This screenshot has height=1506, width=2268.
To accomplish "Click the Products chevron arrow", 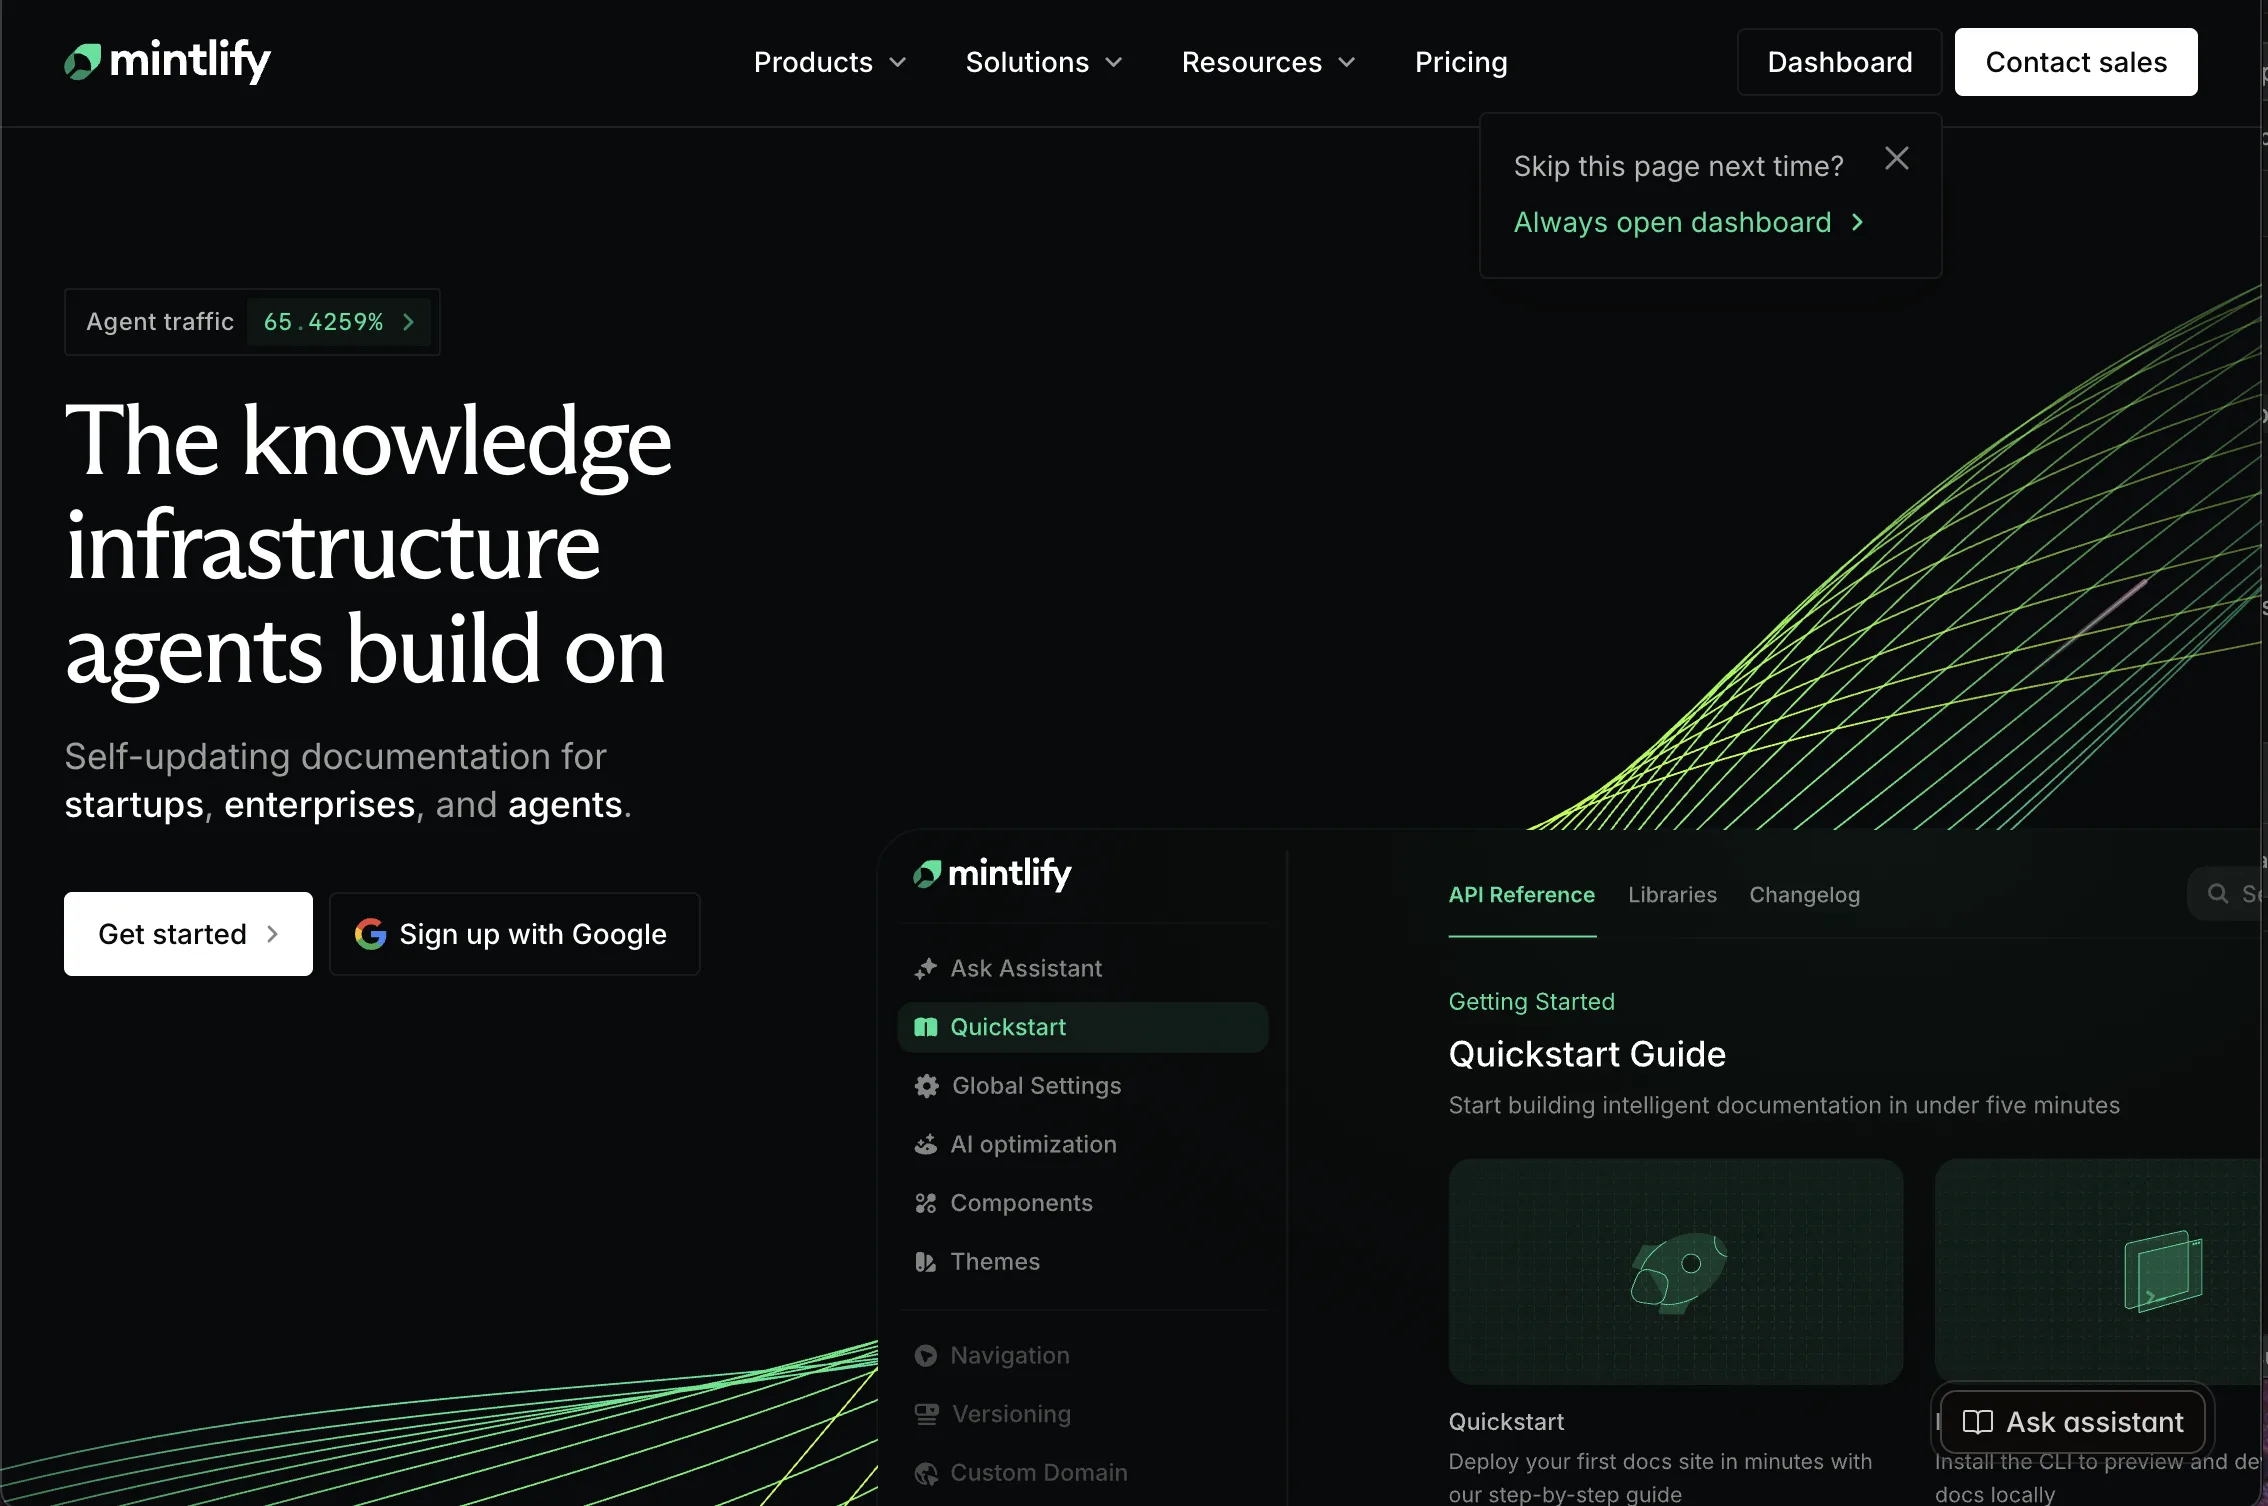I will click(x=898, y=62).
